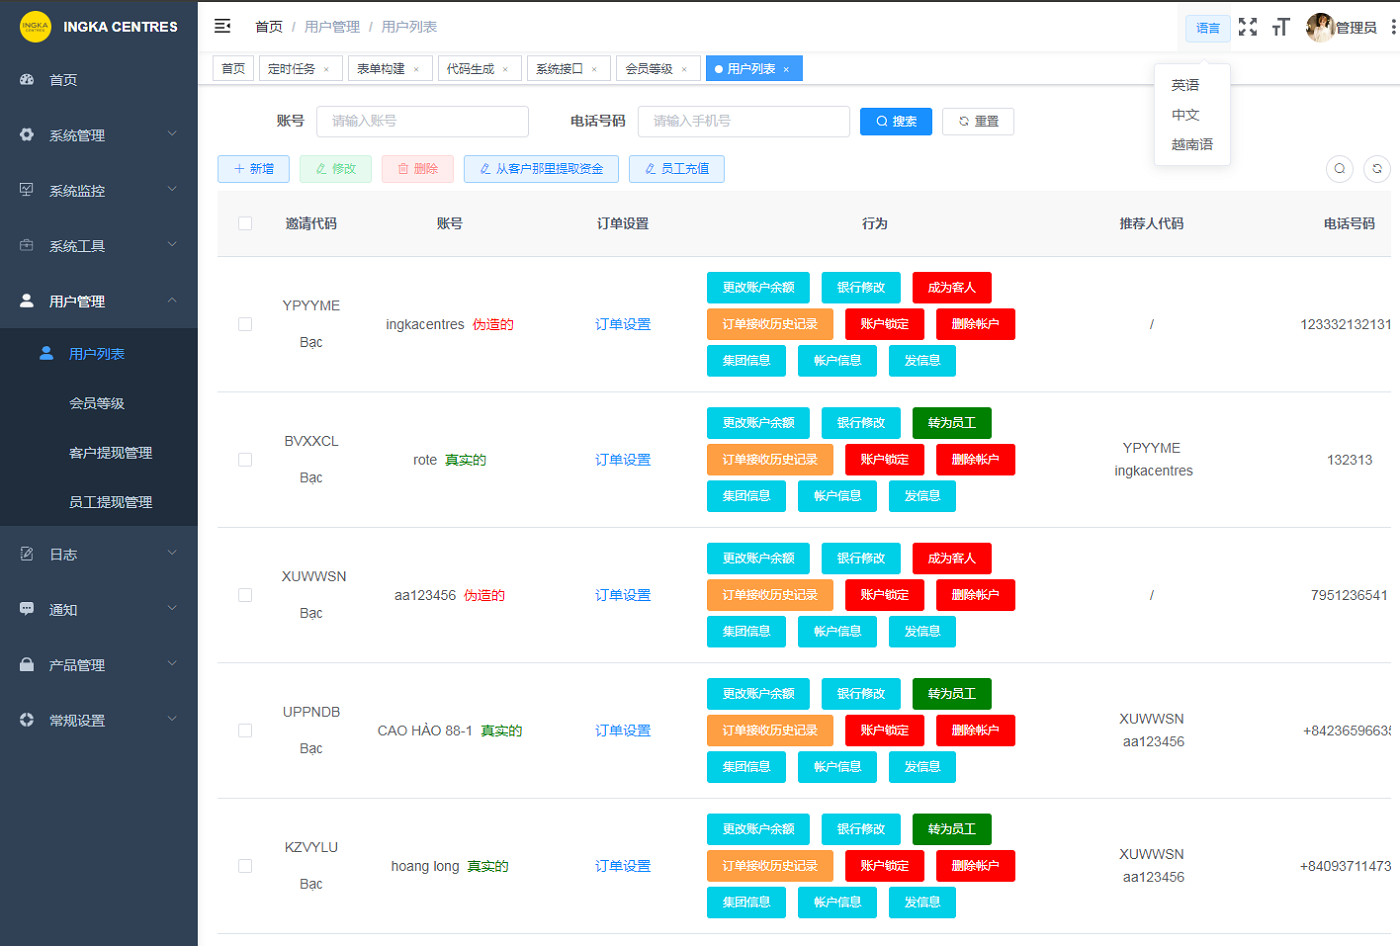The height and width of the screenshot is (946, 1400).
Task: Click the admin avatar picture
Action: [1319, 27]
